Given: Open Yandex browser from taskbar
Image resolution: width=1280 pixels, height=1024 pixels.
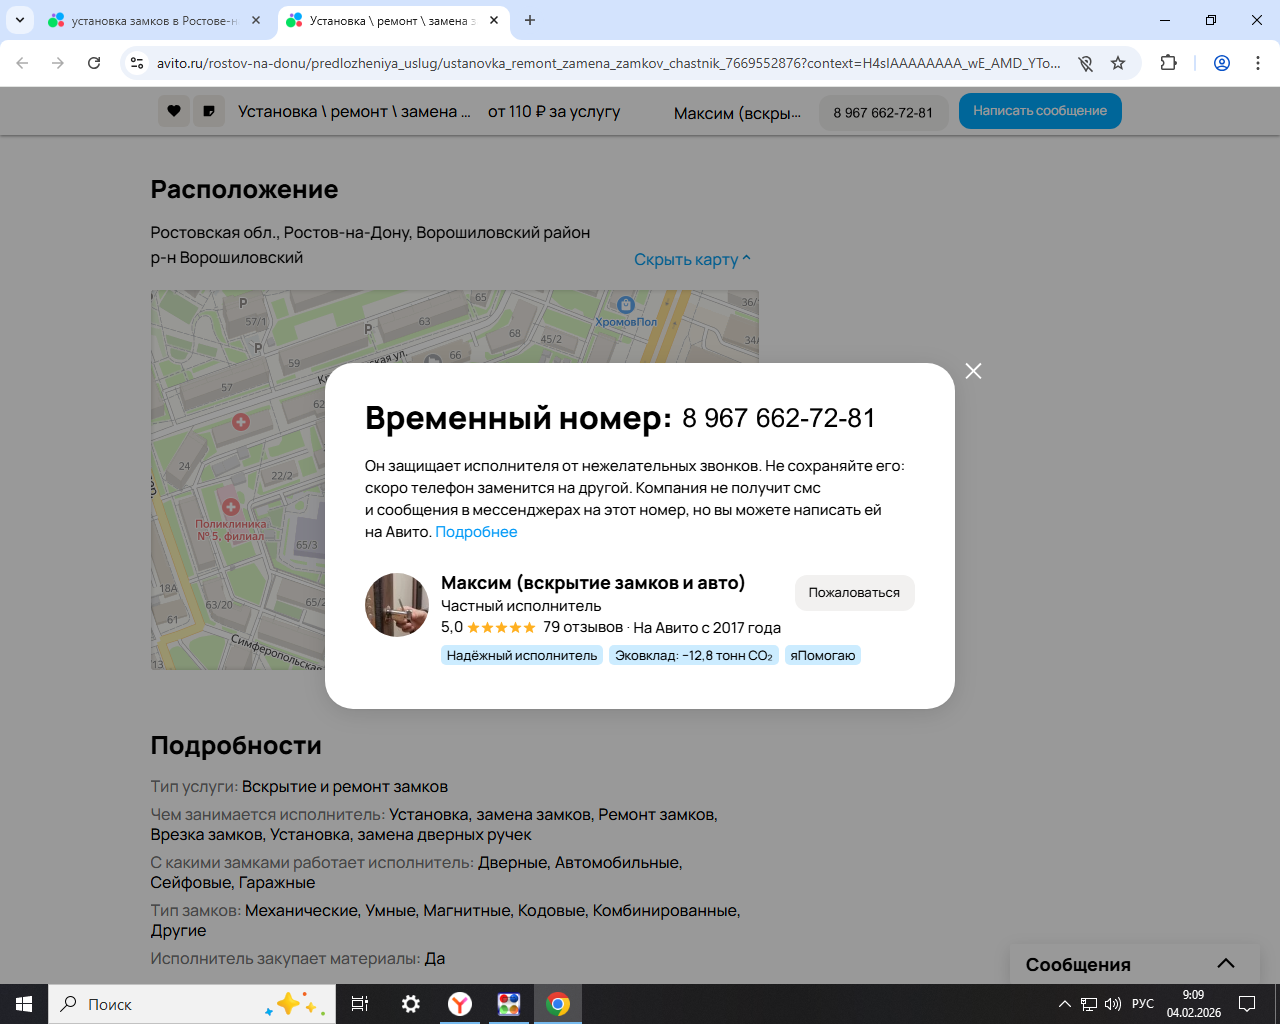Looking at the screenshot, I should [460, 1004].
